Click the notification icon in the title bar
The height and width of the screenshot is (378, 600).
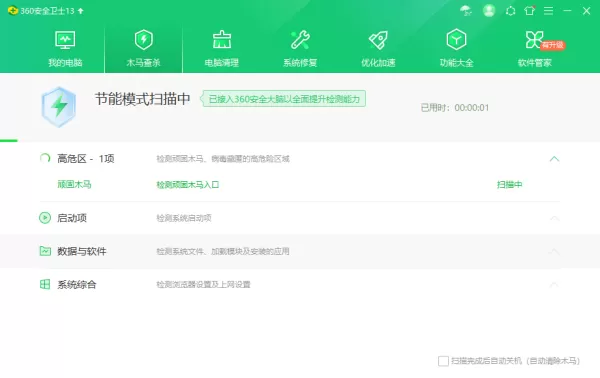pos(510,11)
